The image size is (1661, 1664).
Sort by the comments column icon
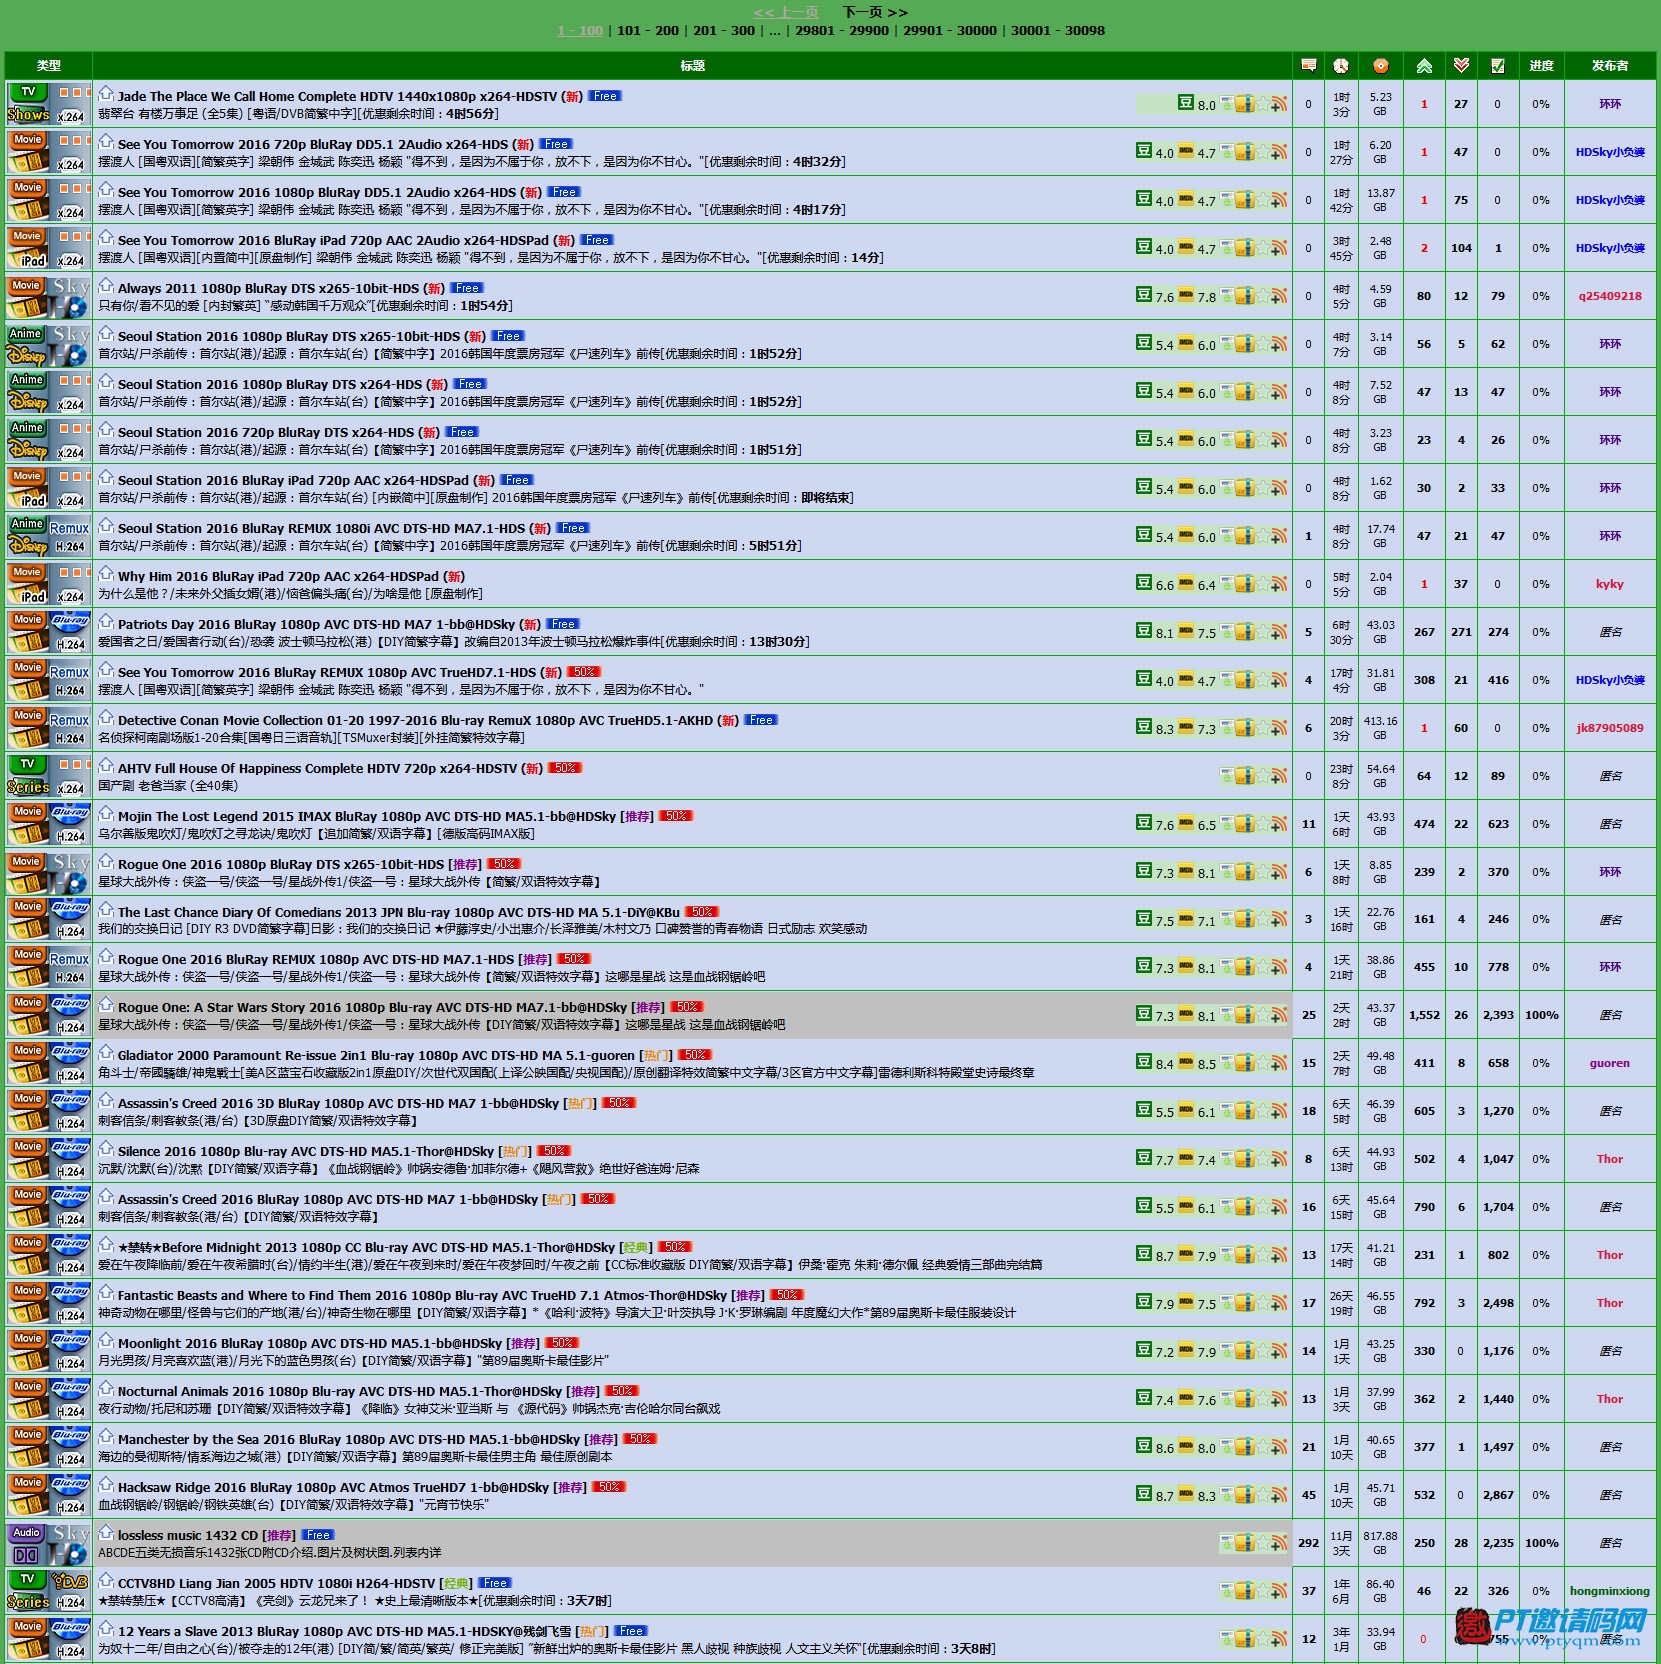pos(1308,65)
